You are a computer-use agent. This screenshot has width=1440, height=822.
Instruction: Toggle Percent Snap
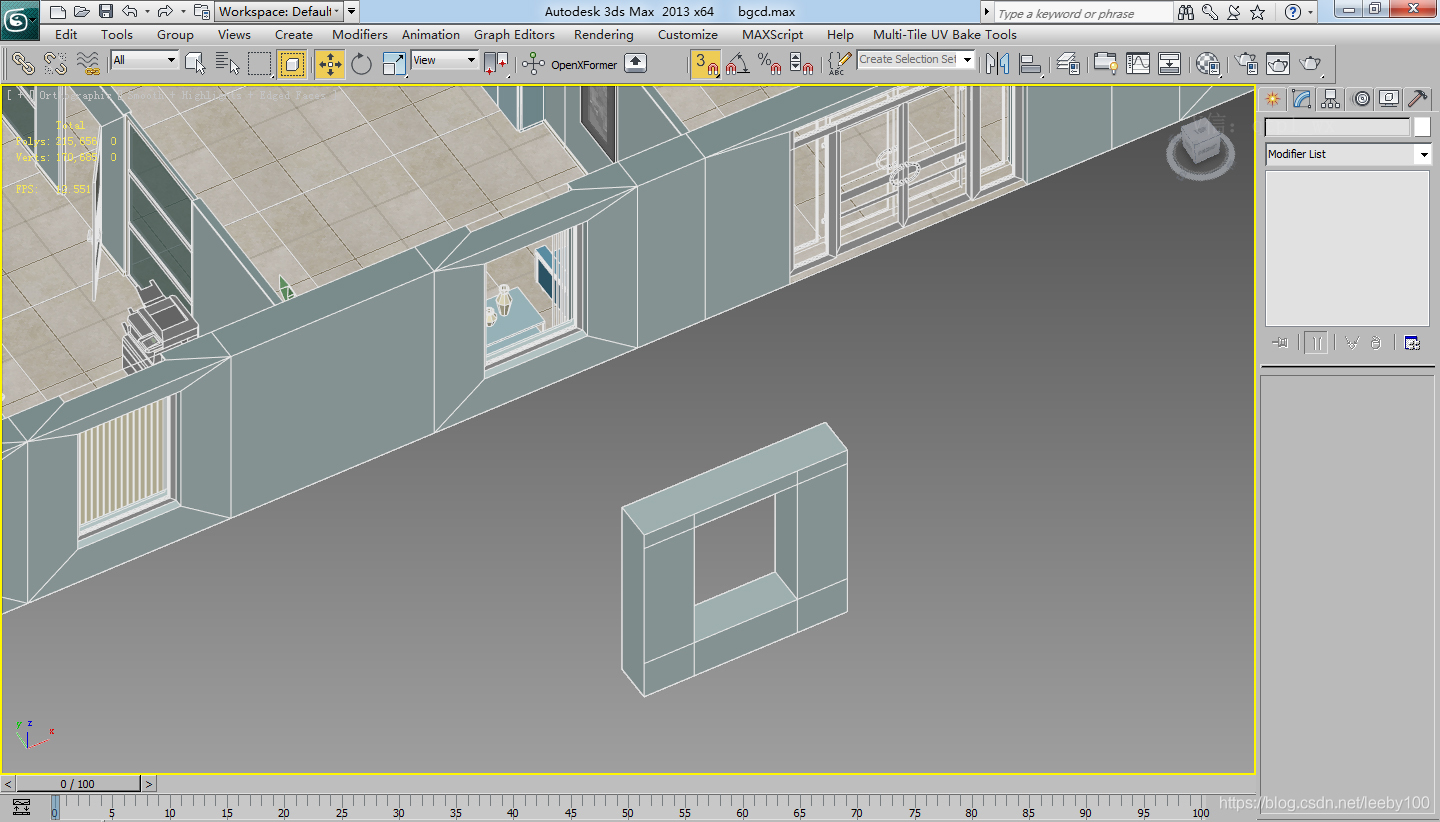pyautogui.click(x=769, y=64)
